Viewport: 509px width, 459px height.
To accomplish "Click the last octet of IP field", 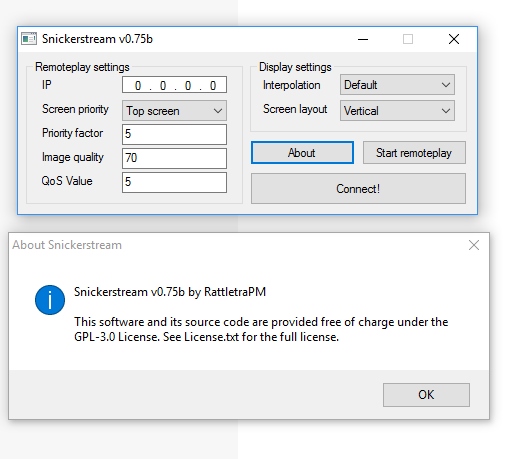I will coord(213,86).
